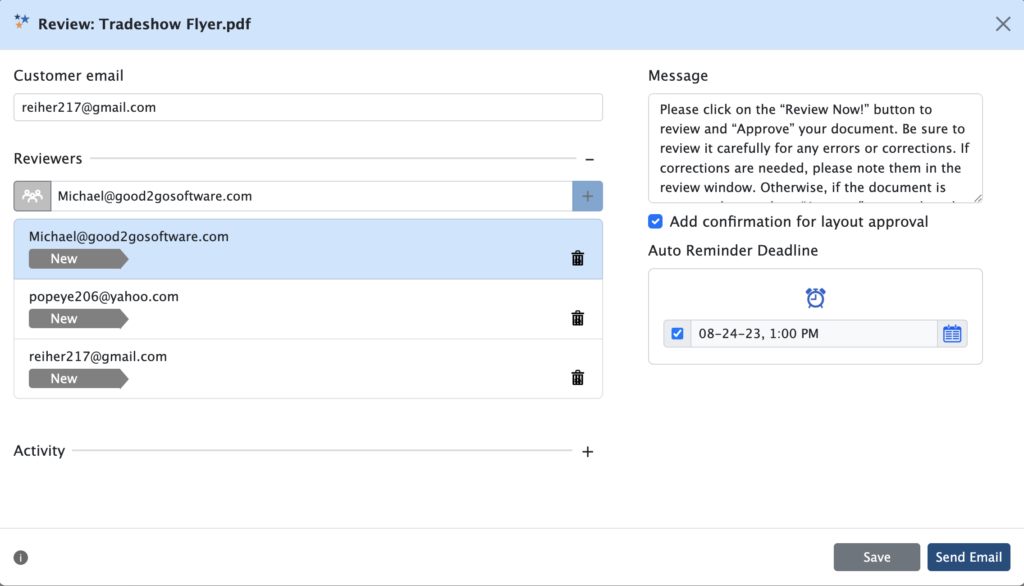The image size is (1024, 586).
Task: Click inside the Customer email field
Action: point(307,107)
